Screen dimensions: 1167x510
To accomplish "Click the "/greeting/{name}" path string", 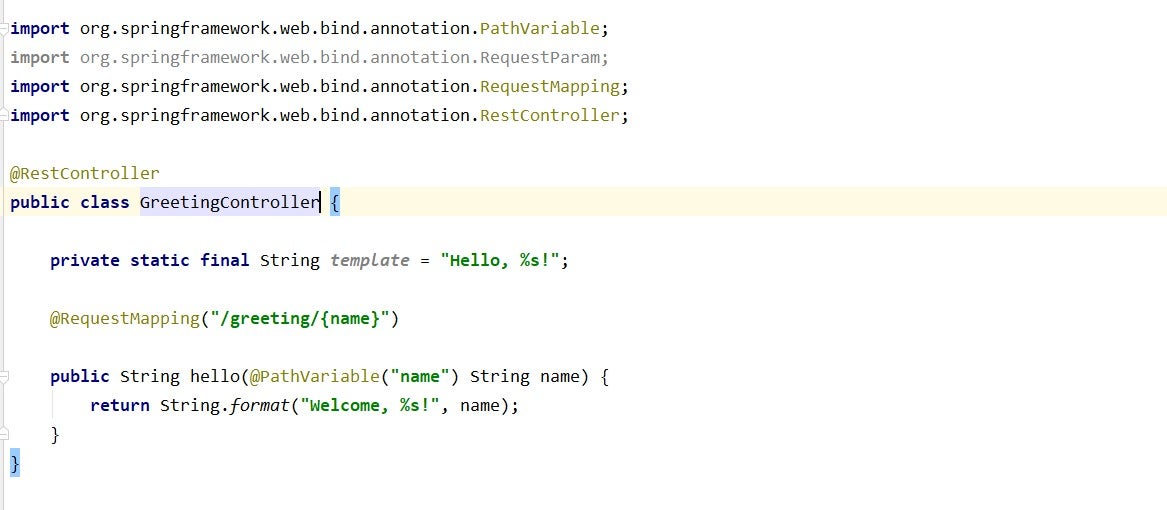I will 299,318.
